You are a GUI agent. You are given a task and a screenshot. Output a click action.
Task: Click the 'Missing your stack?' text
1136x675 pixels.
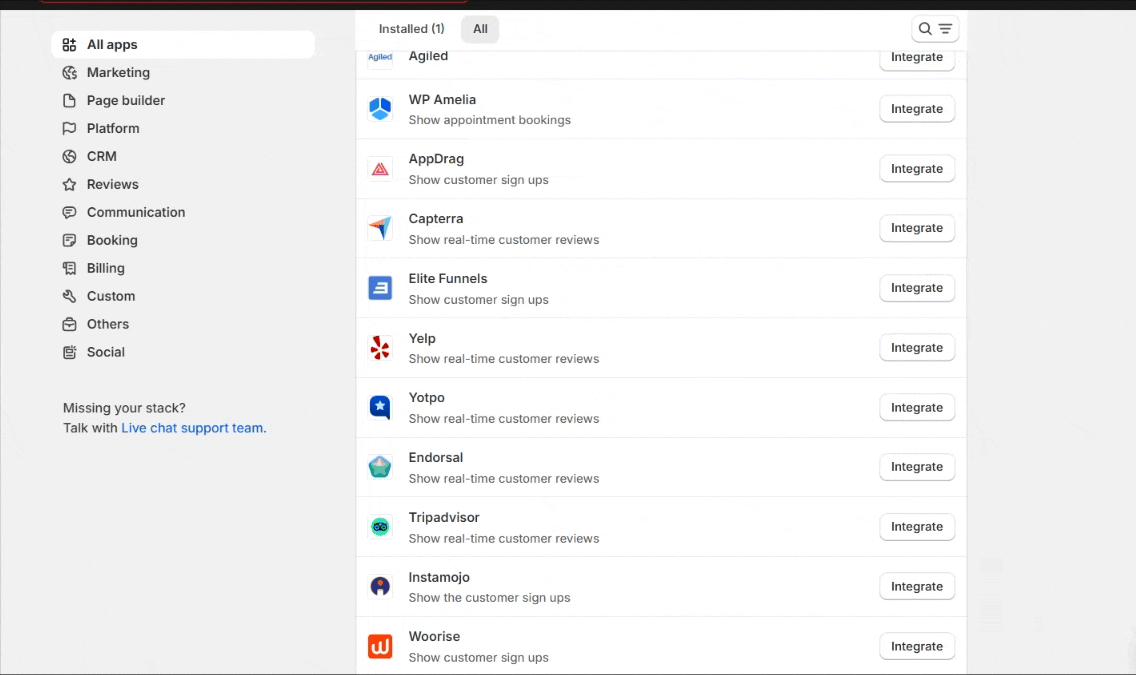click(124, 408)
